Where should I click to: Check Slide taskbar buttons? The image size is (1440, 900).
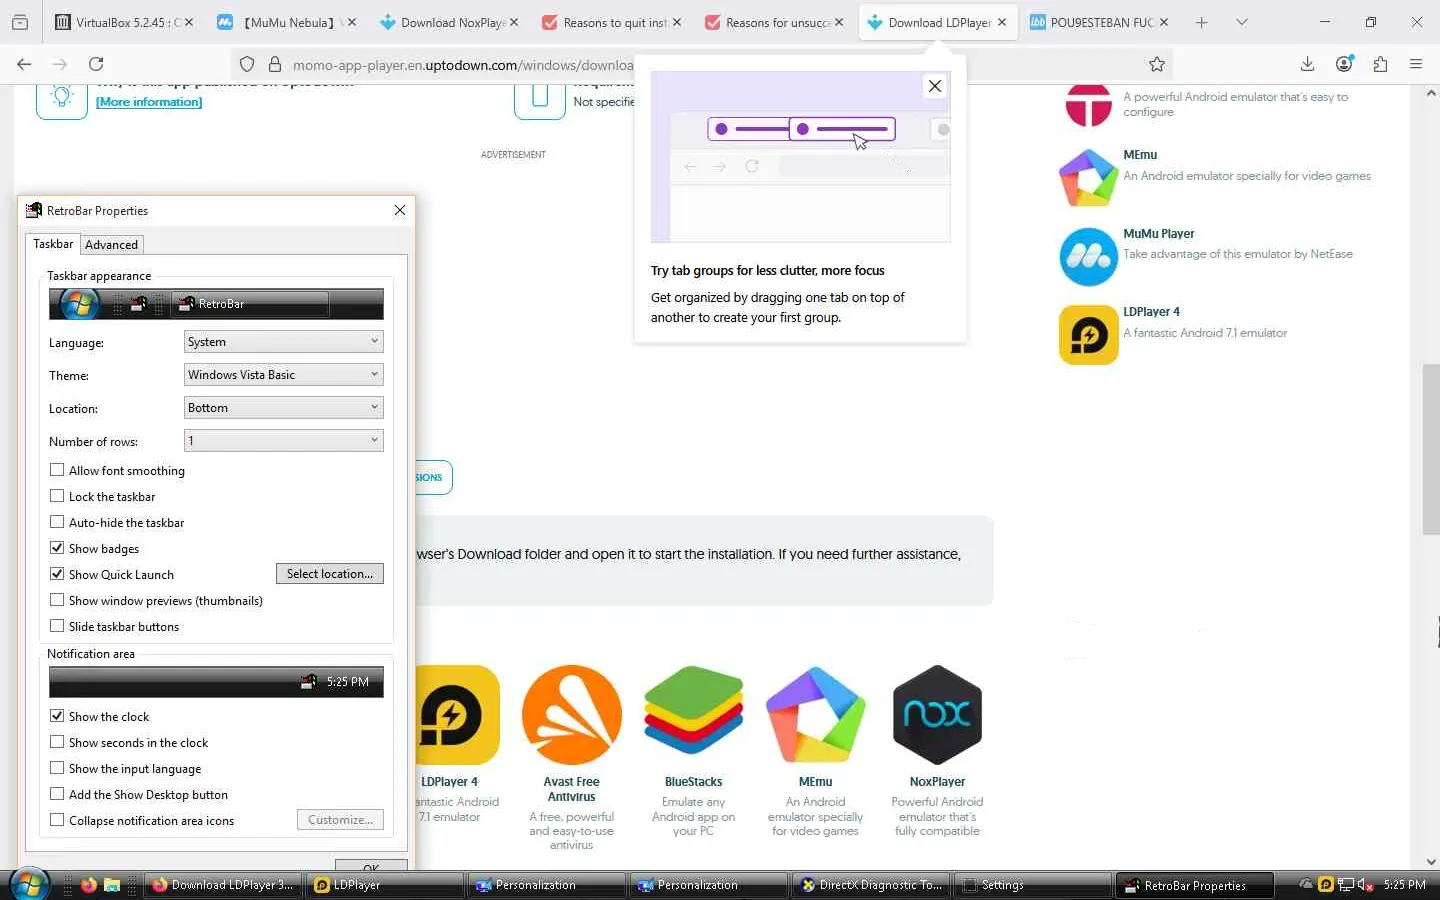coord(57,626)
